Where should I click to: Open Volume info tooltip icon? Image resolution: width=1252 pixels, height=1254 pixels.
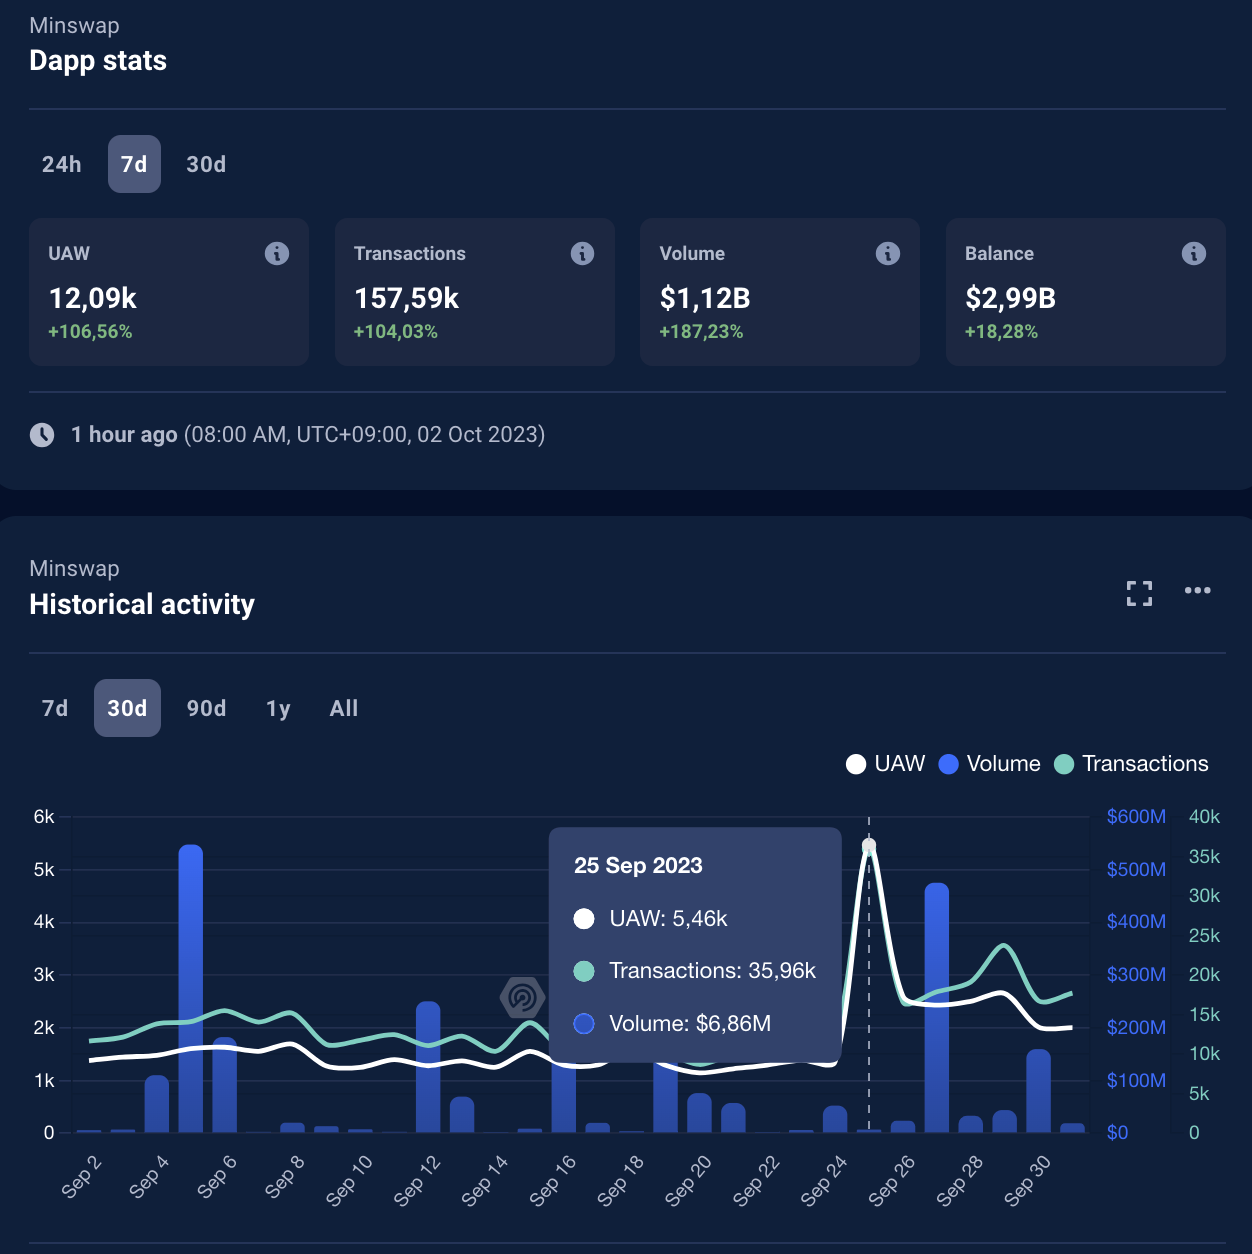click(888, 254)
